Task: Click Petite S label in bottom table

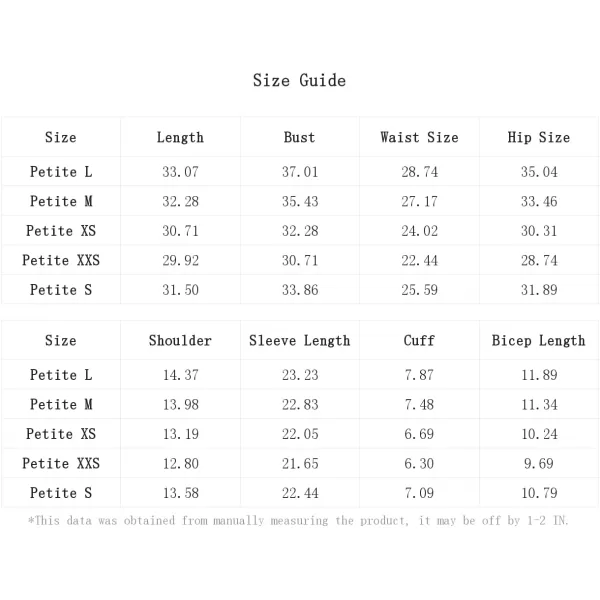Action: coord(61,493)
